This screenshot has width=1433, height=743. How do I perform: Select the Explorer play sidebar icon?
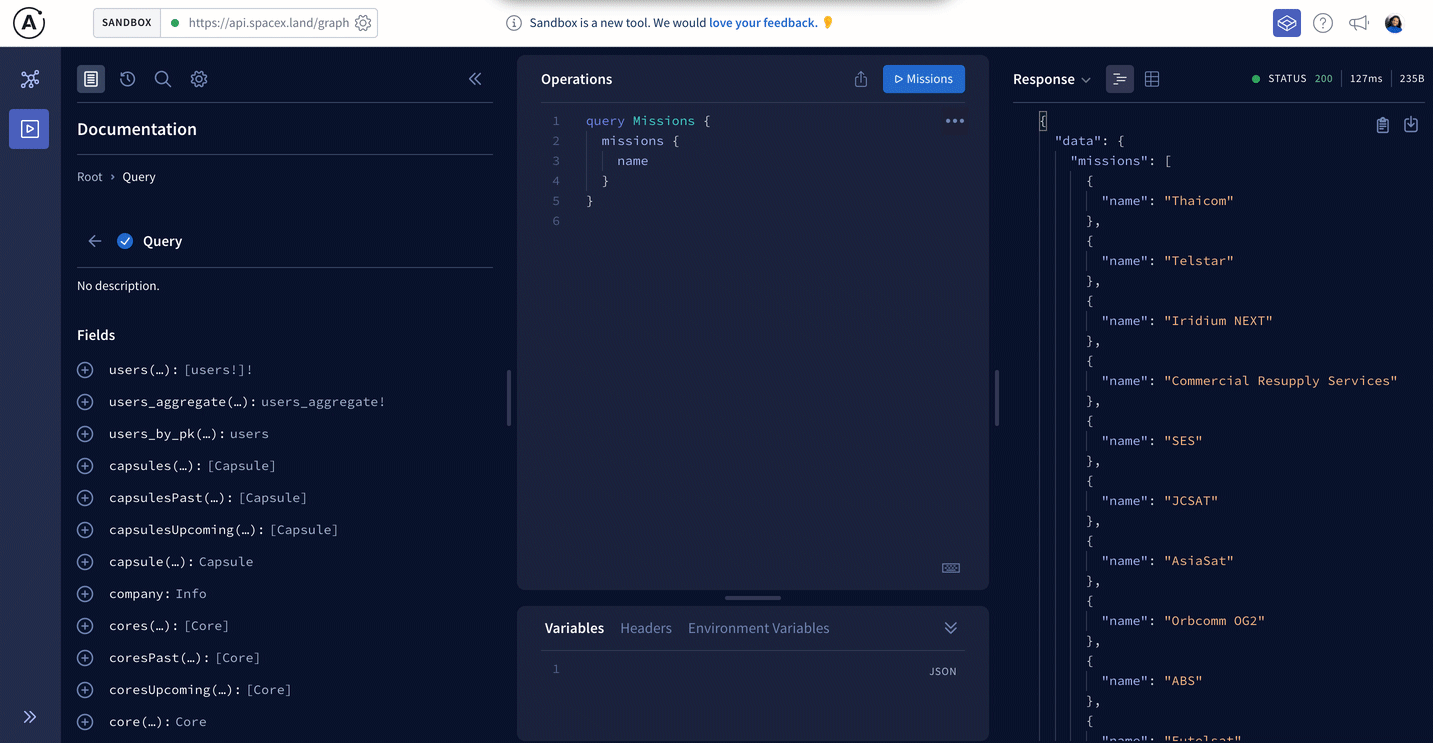[x=29, y=129]
